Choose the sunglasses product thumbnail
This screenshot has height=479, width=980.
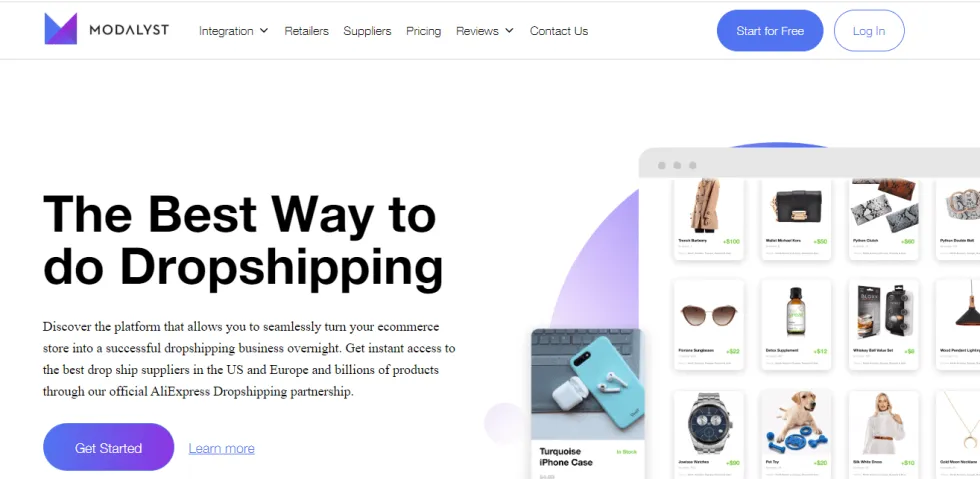(708, 315)
